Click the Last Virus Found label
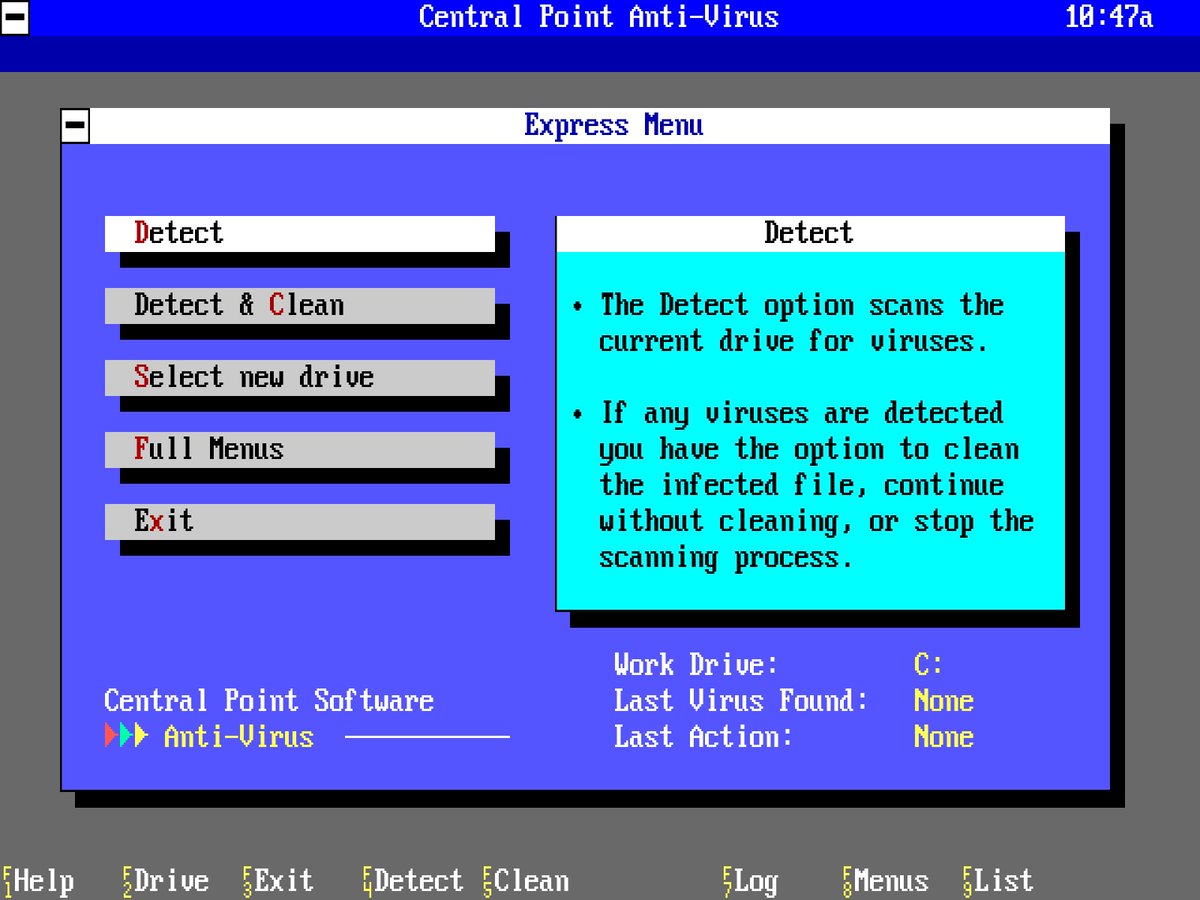 pyautogui.click(x=741, y=701)
